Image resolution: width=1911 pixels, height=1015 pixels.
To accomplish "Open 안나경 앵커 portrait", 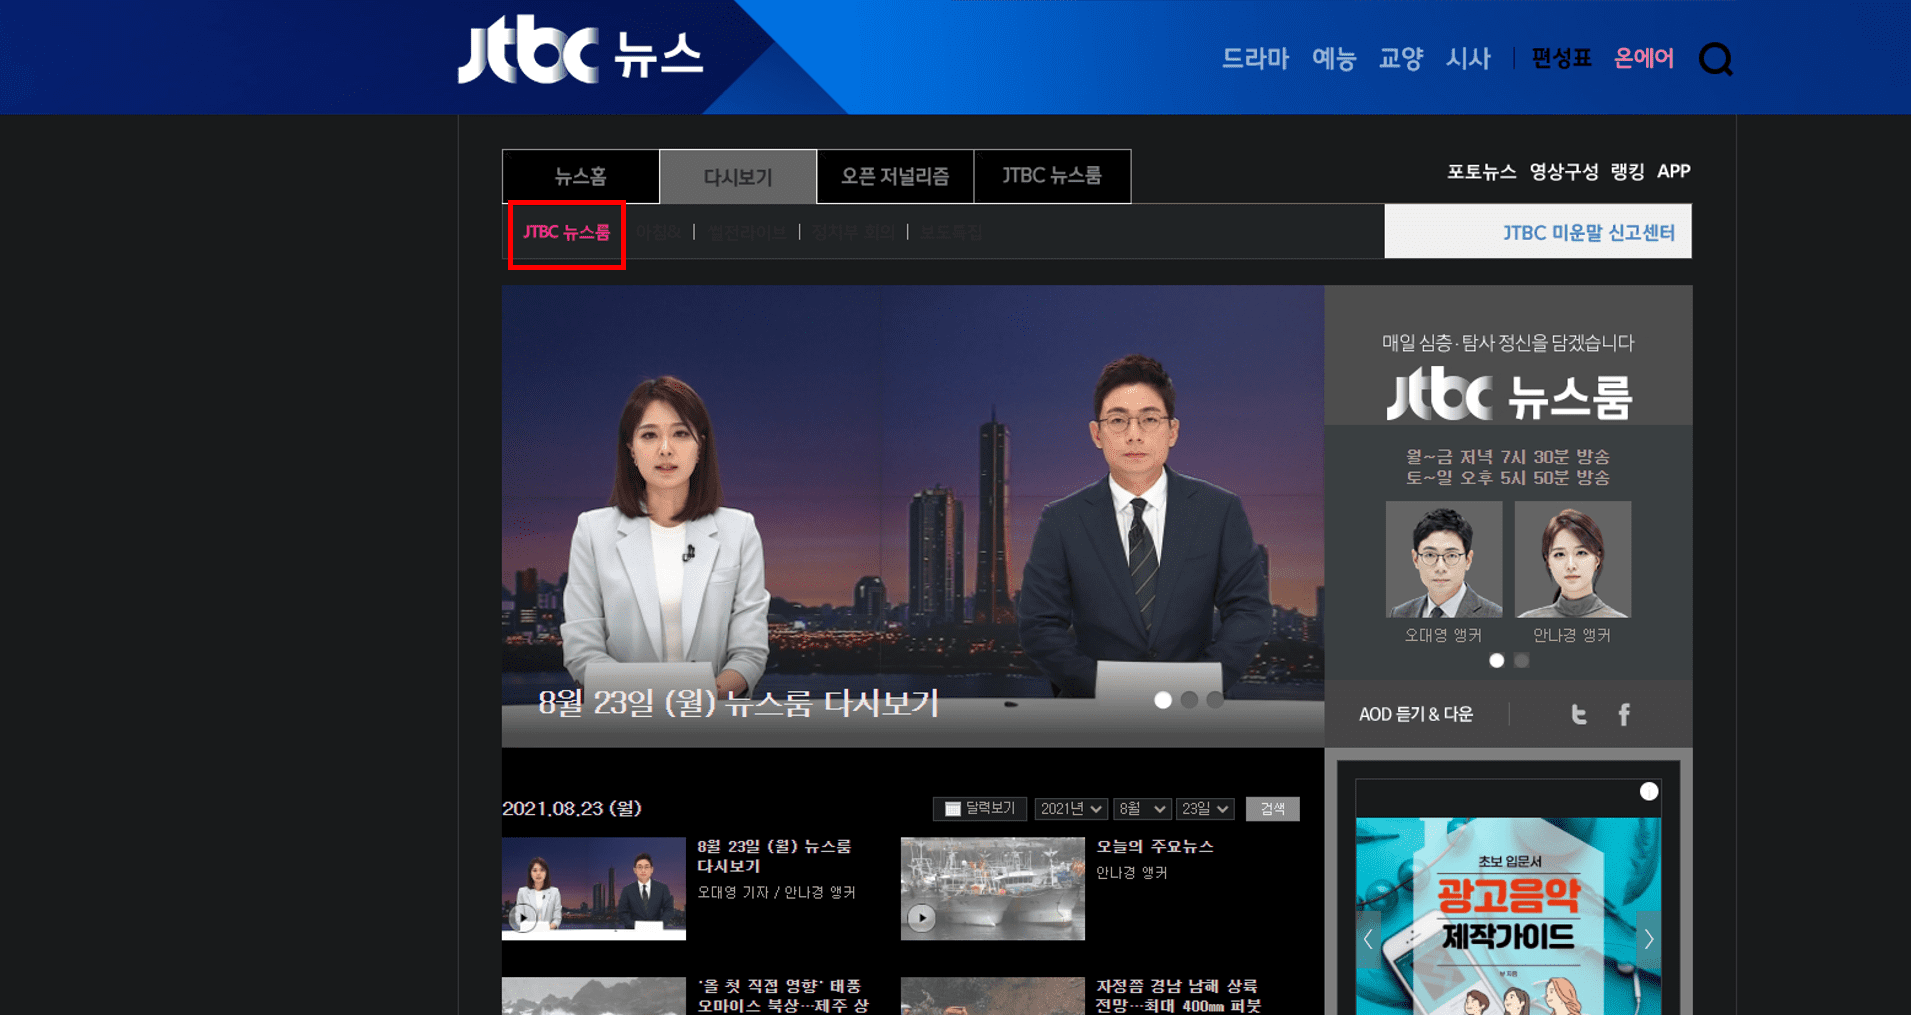I will [1572, 559].
